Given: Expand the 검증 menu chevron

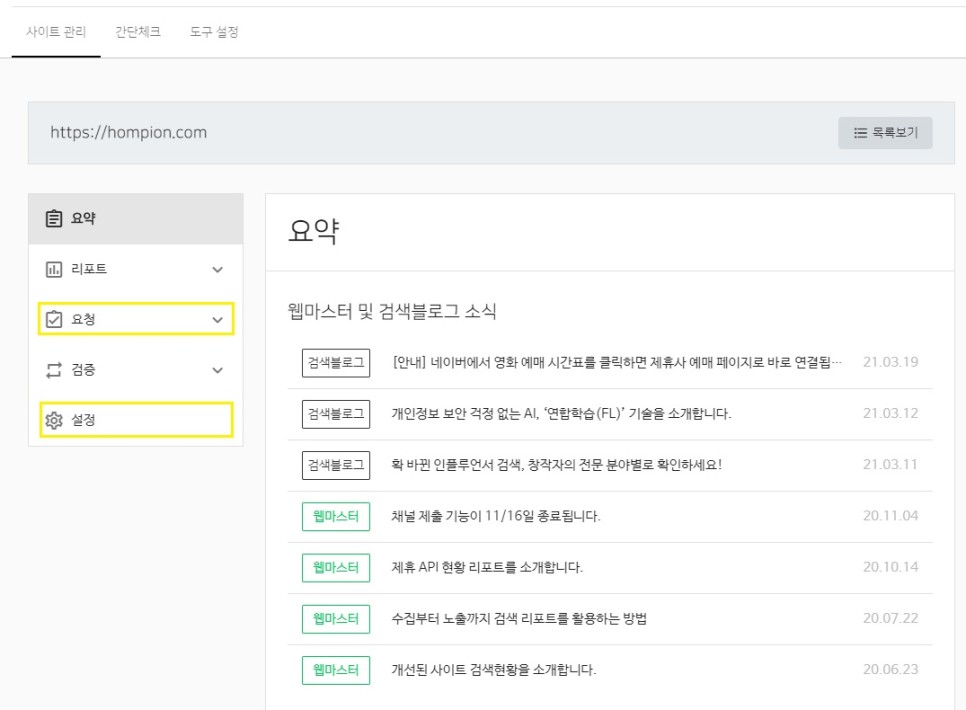Looking at the screenshot, I should 218,370.
